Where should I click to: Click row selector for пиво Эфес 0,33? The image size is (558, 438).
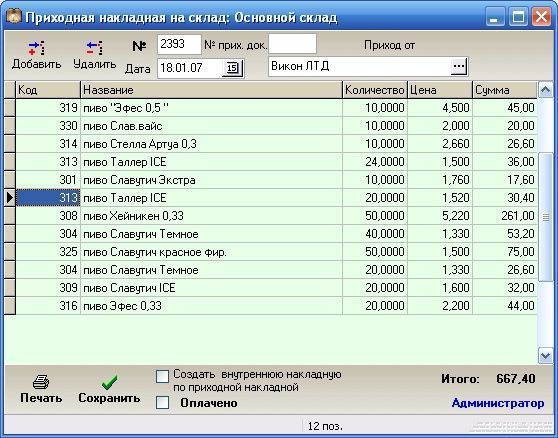coord(10,306)
